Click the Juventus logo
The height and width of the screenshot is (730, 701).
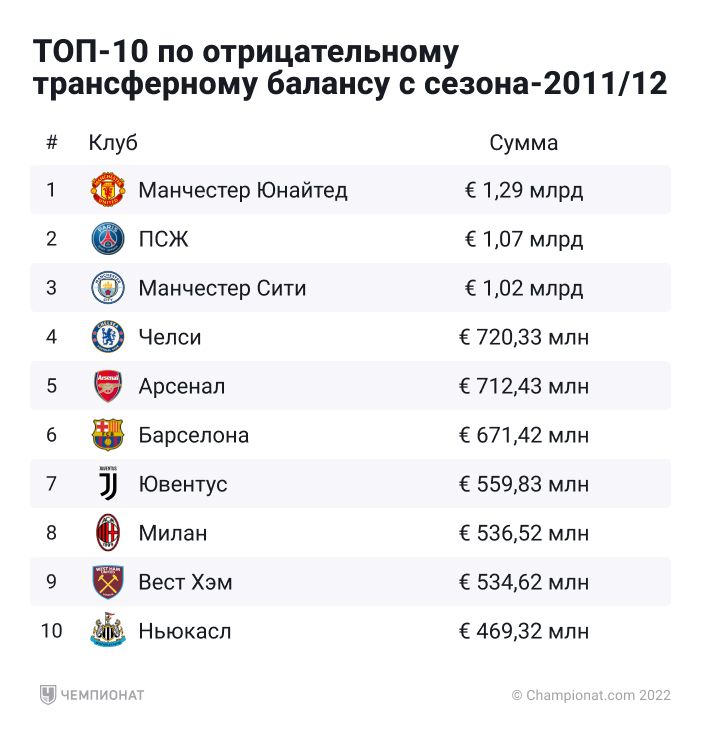[x=108, y=484]
